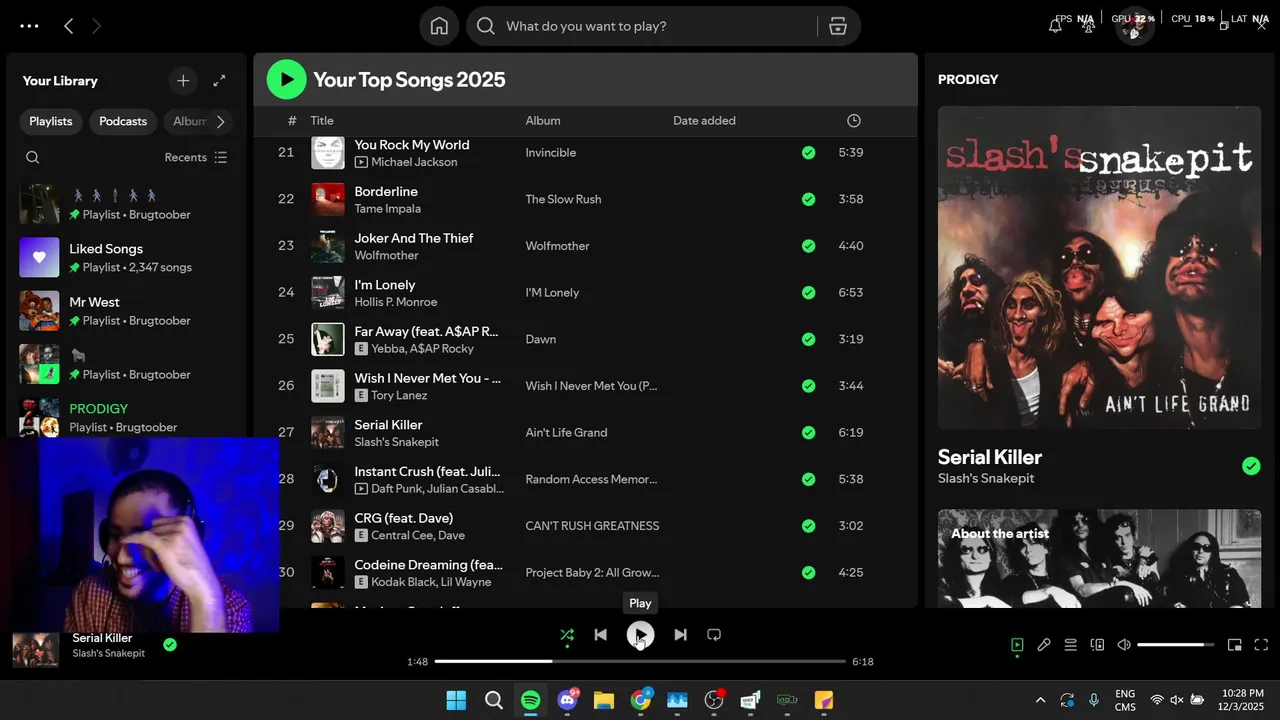Search within Your Library
The height and width of the screenshot is (720, 1280).
(33, 157)
